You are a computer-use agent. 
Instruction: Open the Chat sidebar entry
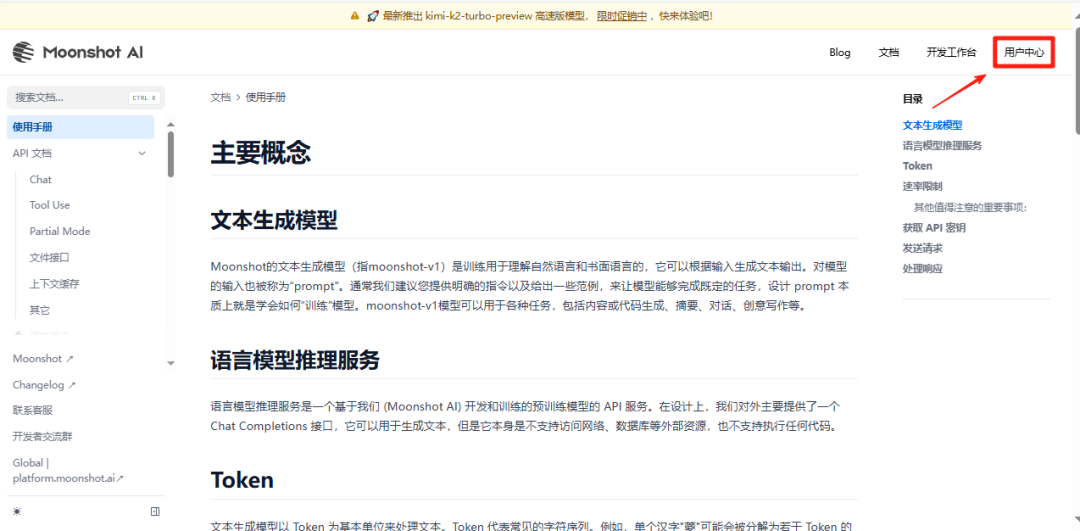pyautogui.click(x=41, y=179)
